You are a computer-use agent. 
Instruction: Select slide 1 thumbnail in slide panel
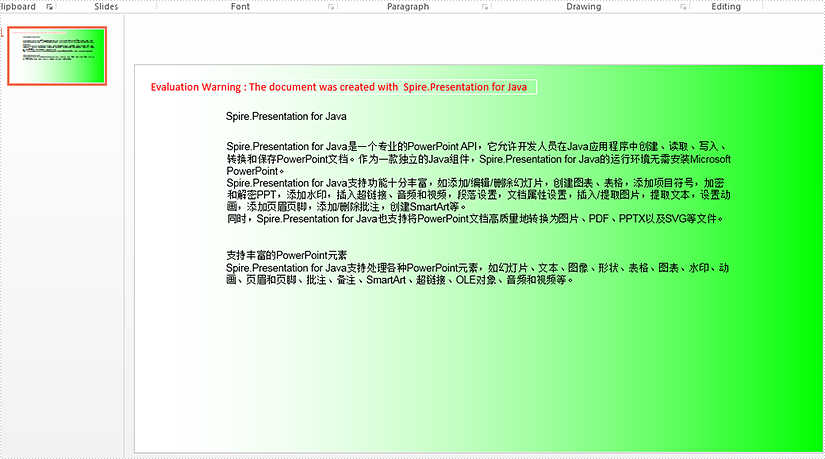point(57,56)
